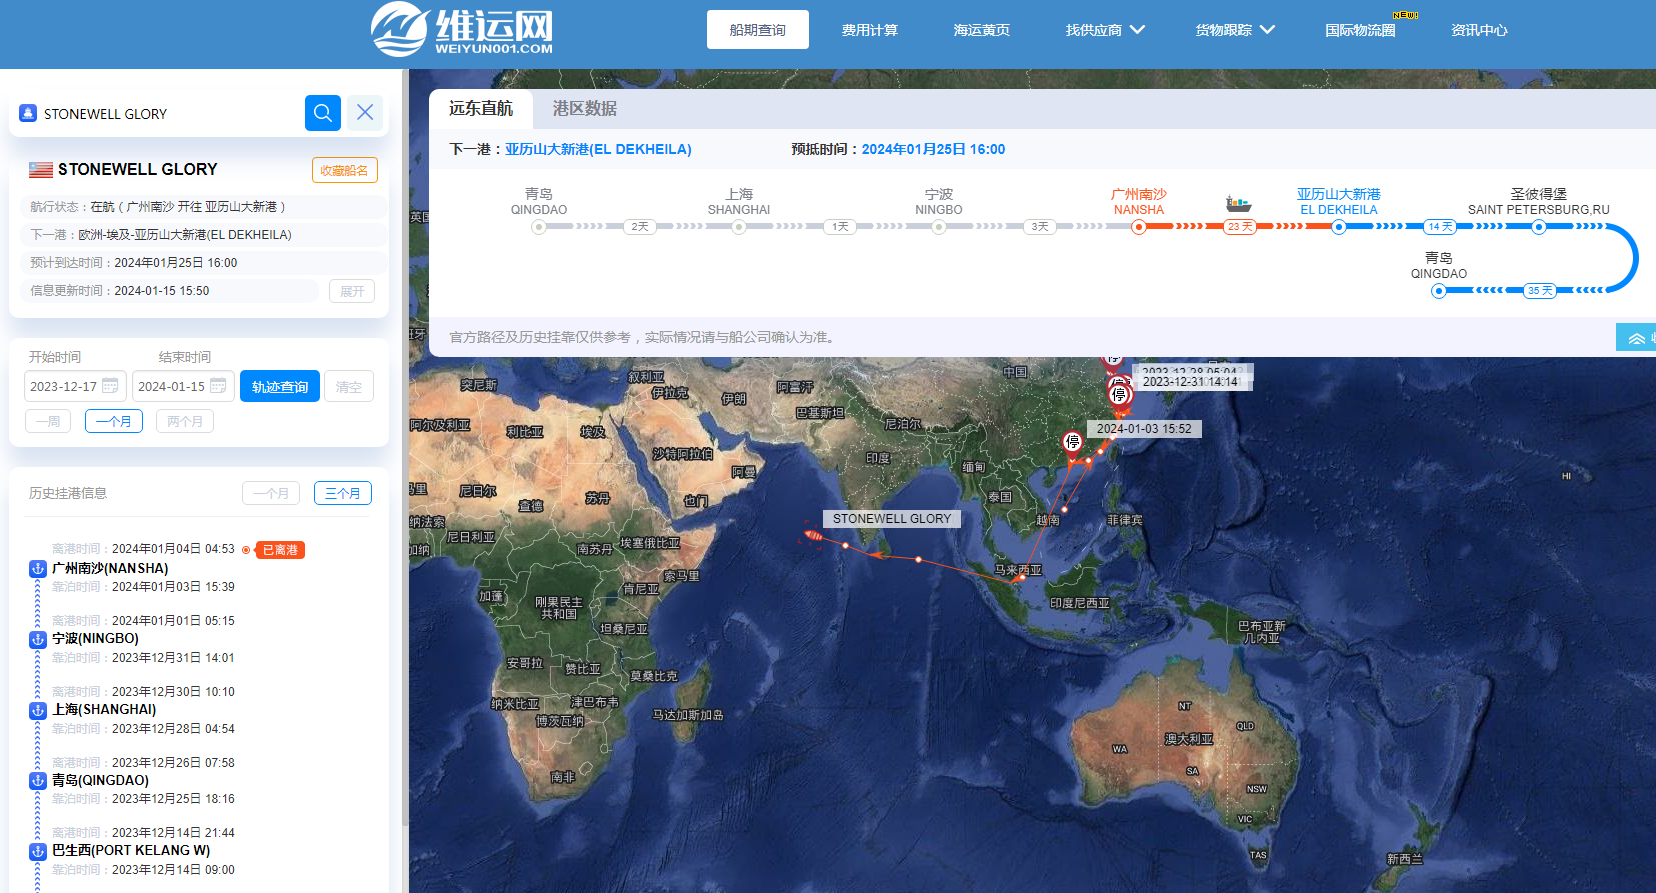Open the 船期查询 nav tab

point(758,30)
